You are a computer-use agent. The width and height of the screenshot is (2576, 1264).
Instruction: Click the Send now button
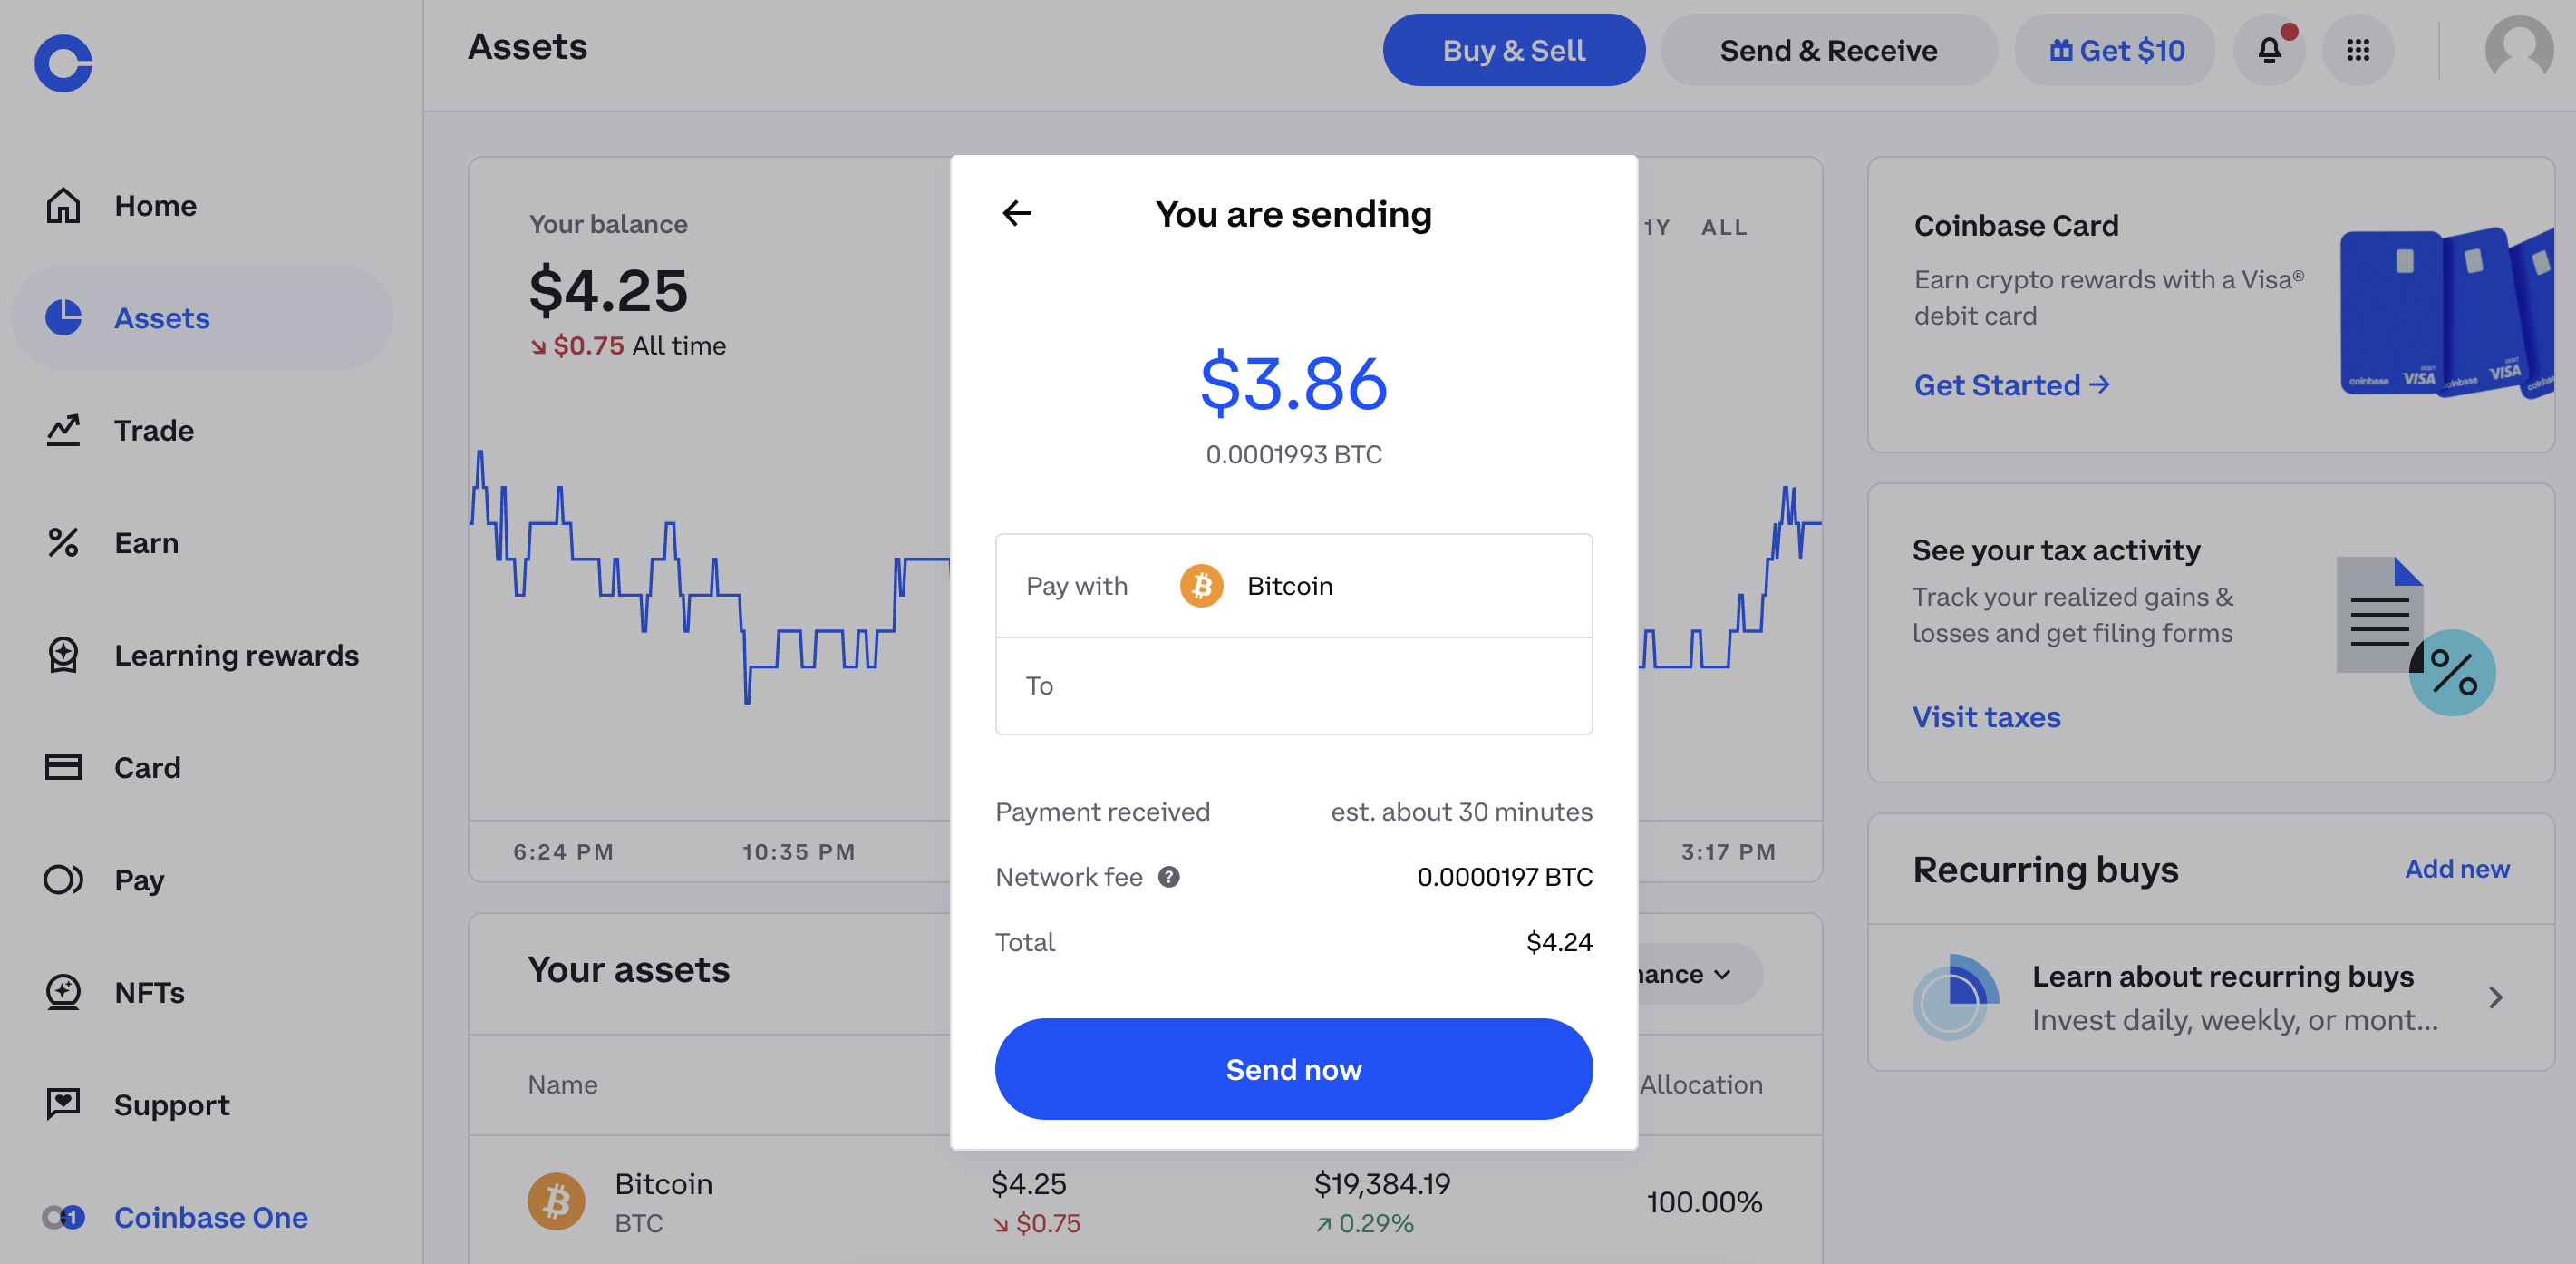1294,1068
